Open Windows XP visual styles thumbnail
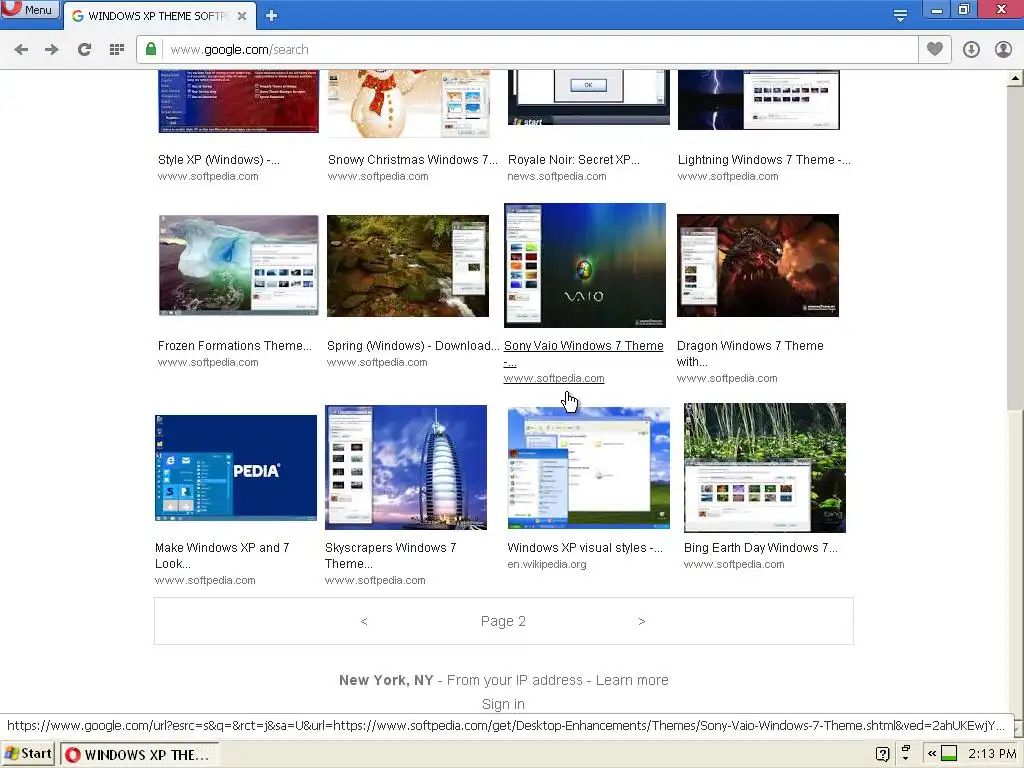The width and height of the screenshot is (1024, 768). tap(588, 468)
